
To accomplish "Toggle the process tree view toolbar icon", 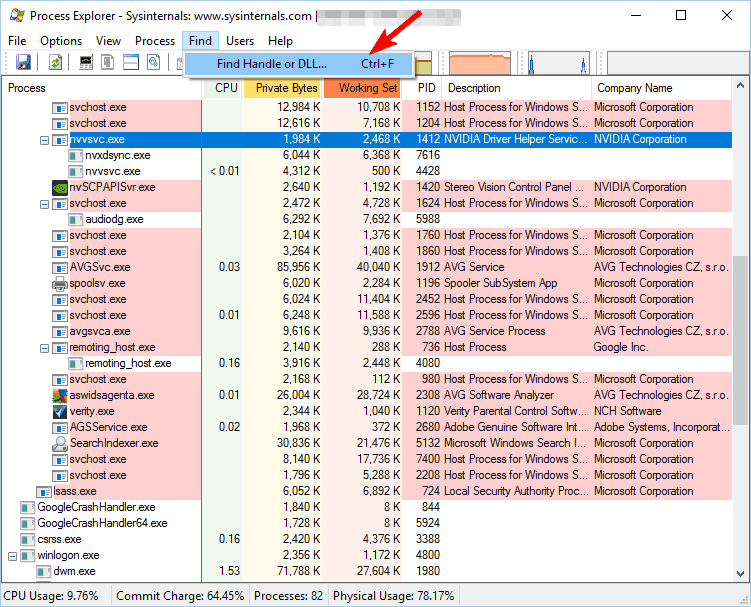I will click(x=108, y=62).
